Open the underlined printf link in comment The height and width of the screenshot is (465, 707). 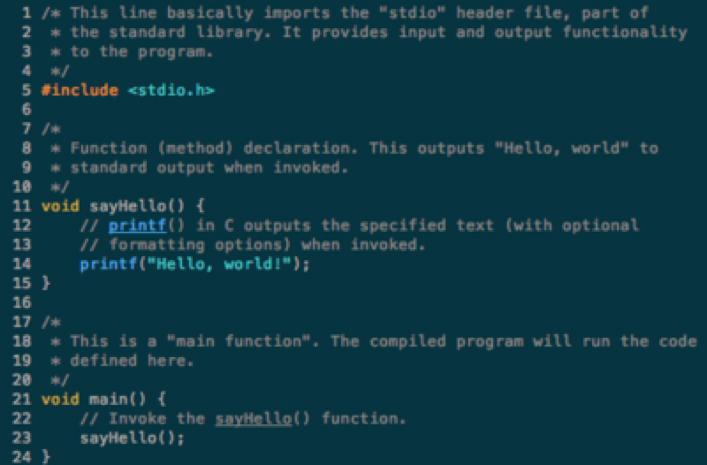(138, 225)
